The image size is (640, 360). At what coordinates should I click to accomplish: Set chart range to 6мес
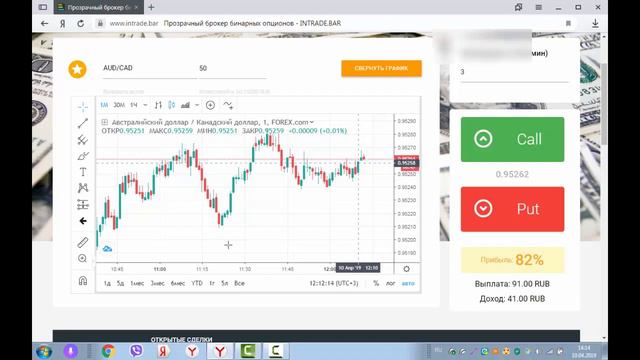coord(178,283)
